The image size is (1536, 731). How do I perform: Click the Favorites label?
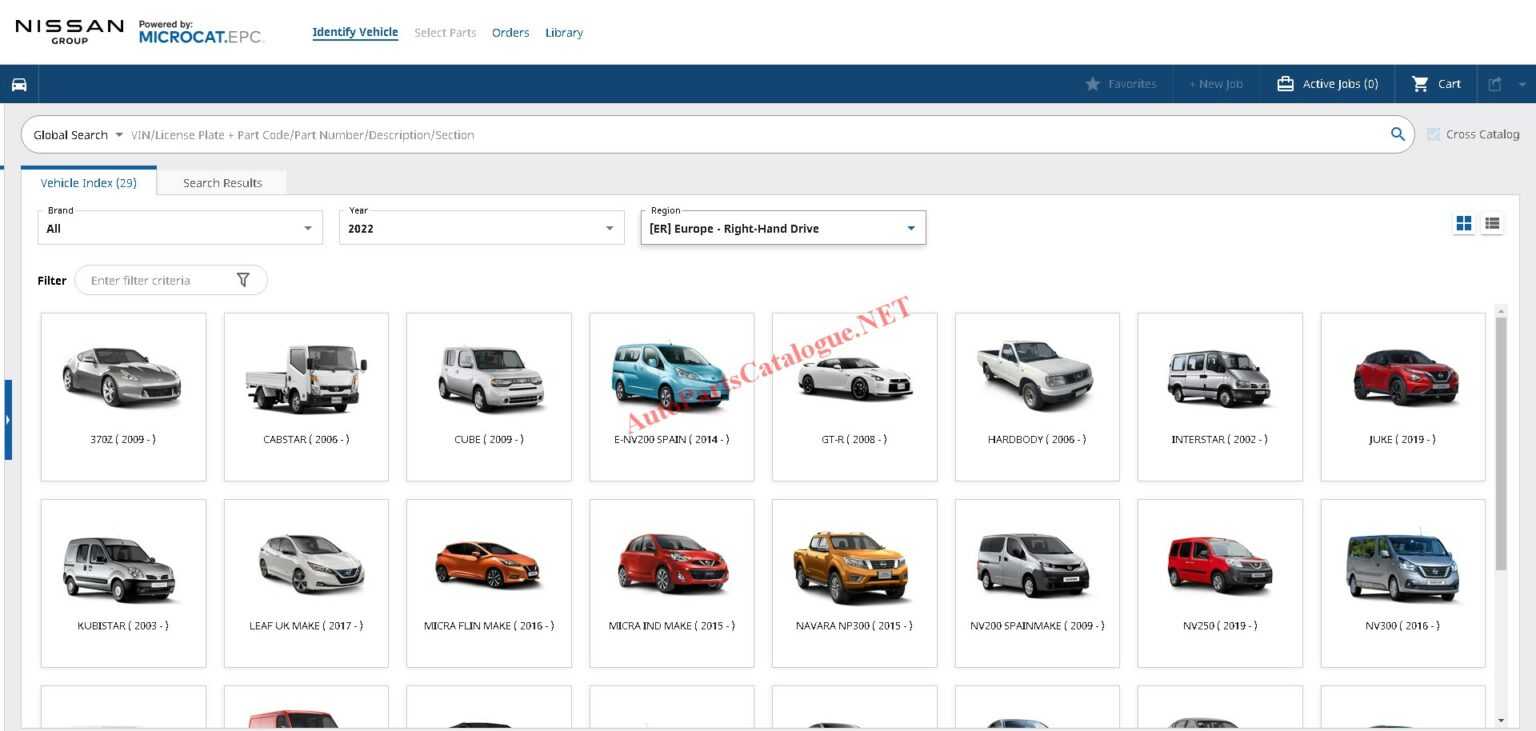click(1132, 84)
